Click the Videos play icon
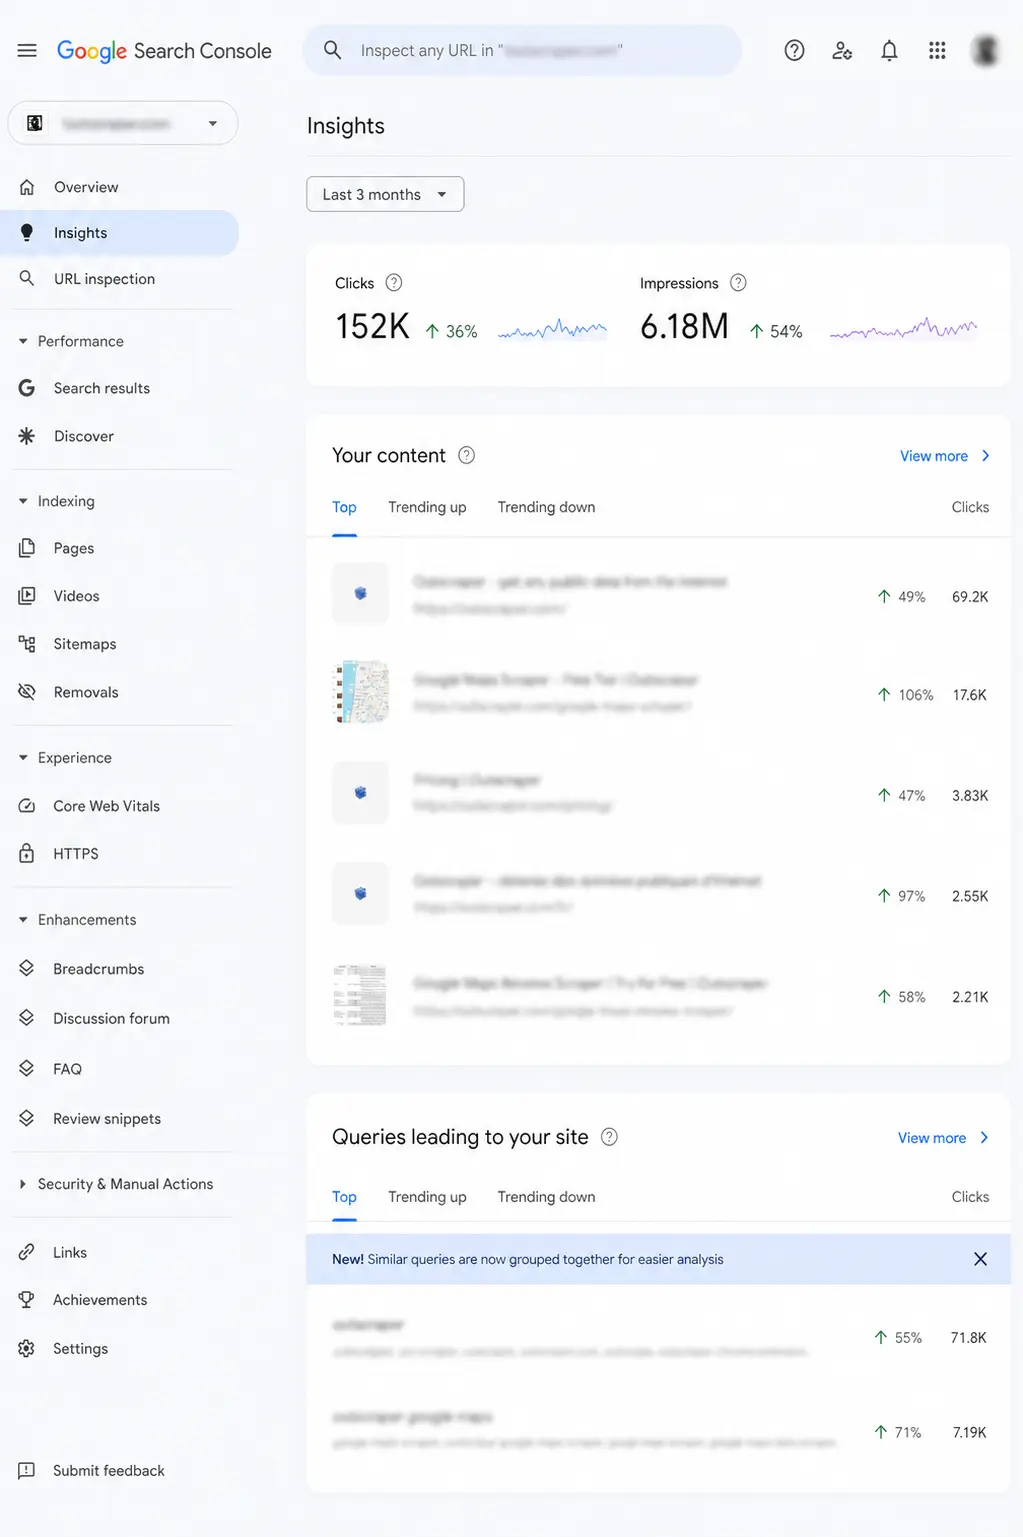Viewport: 1023px width, 1537px height. [x=27, y=596]
